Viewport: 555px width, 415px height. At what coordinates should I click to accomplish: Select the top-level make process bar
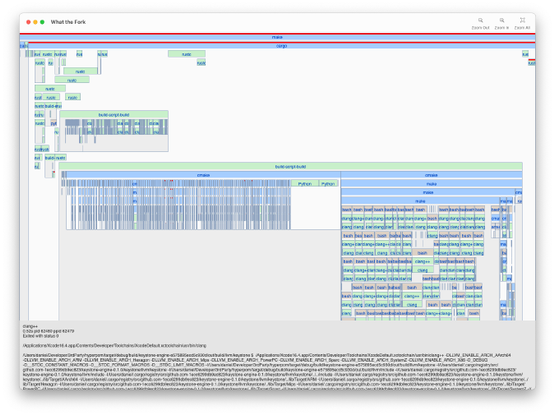pyautogui.click(x=277, y=37)
